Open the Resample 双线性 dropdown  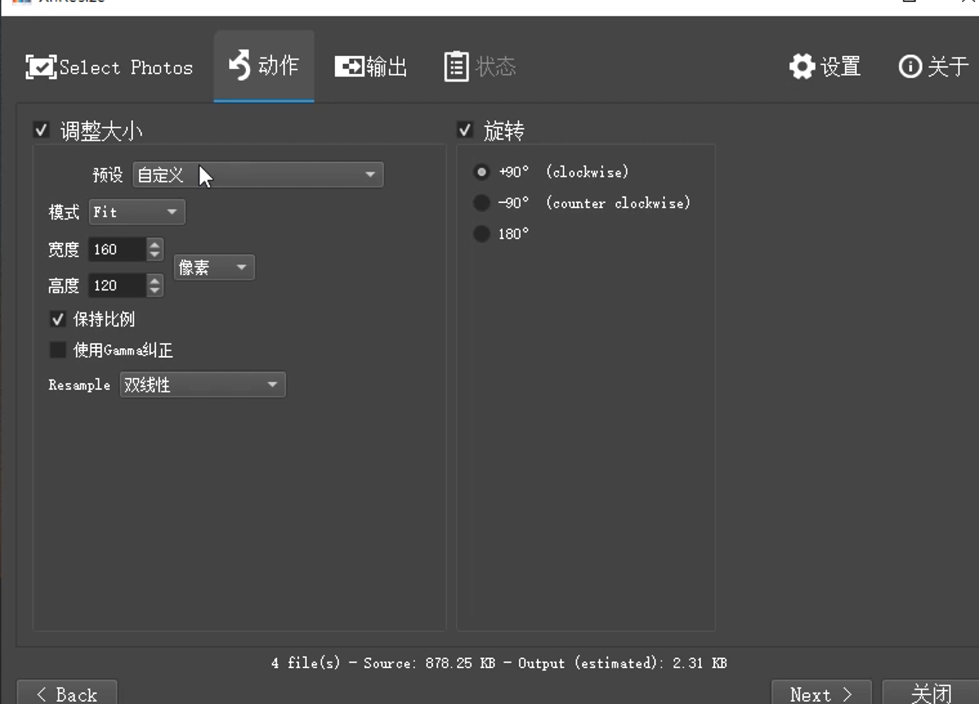(x=202, y=385)
